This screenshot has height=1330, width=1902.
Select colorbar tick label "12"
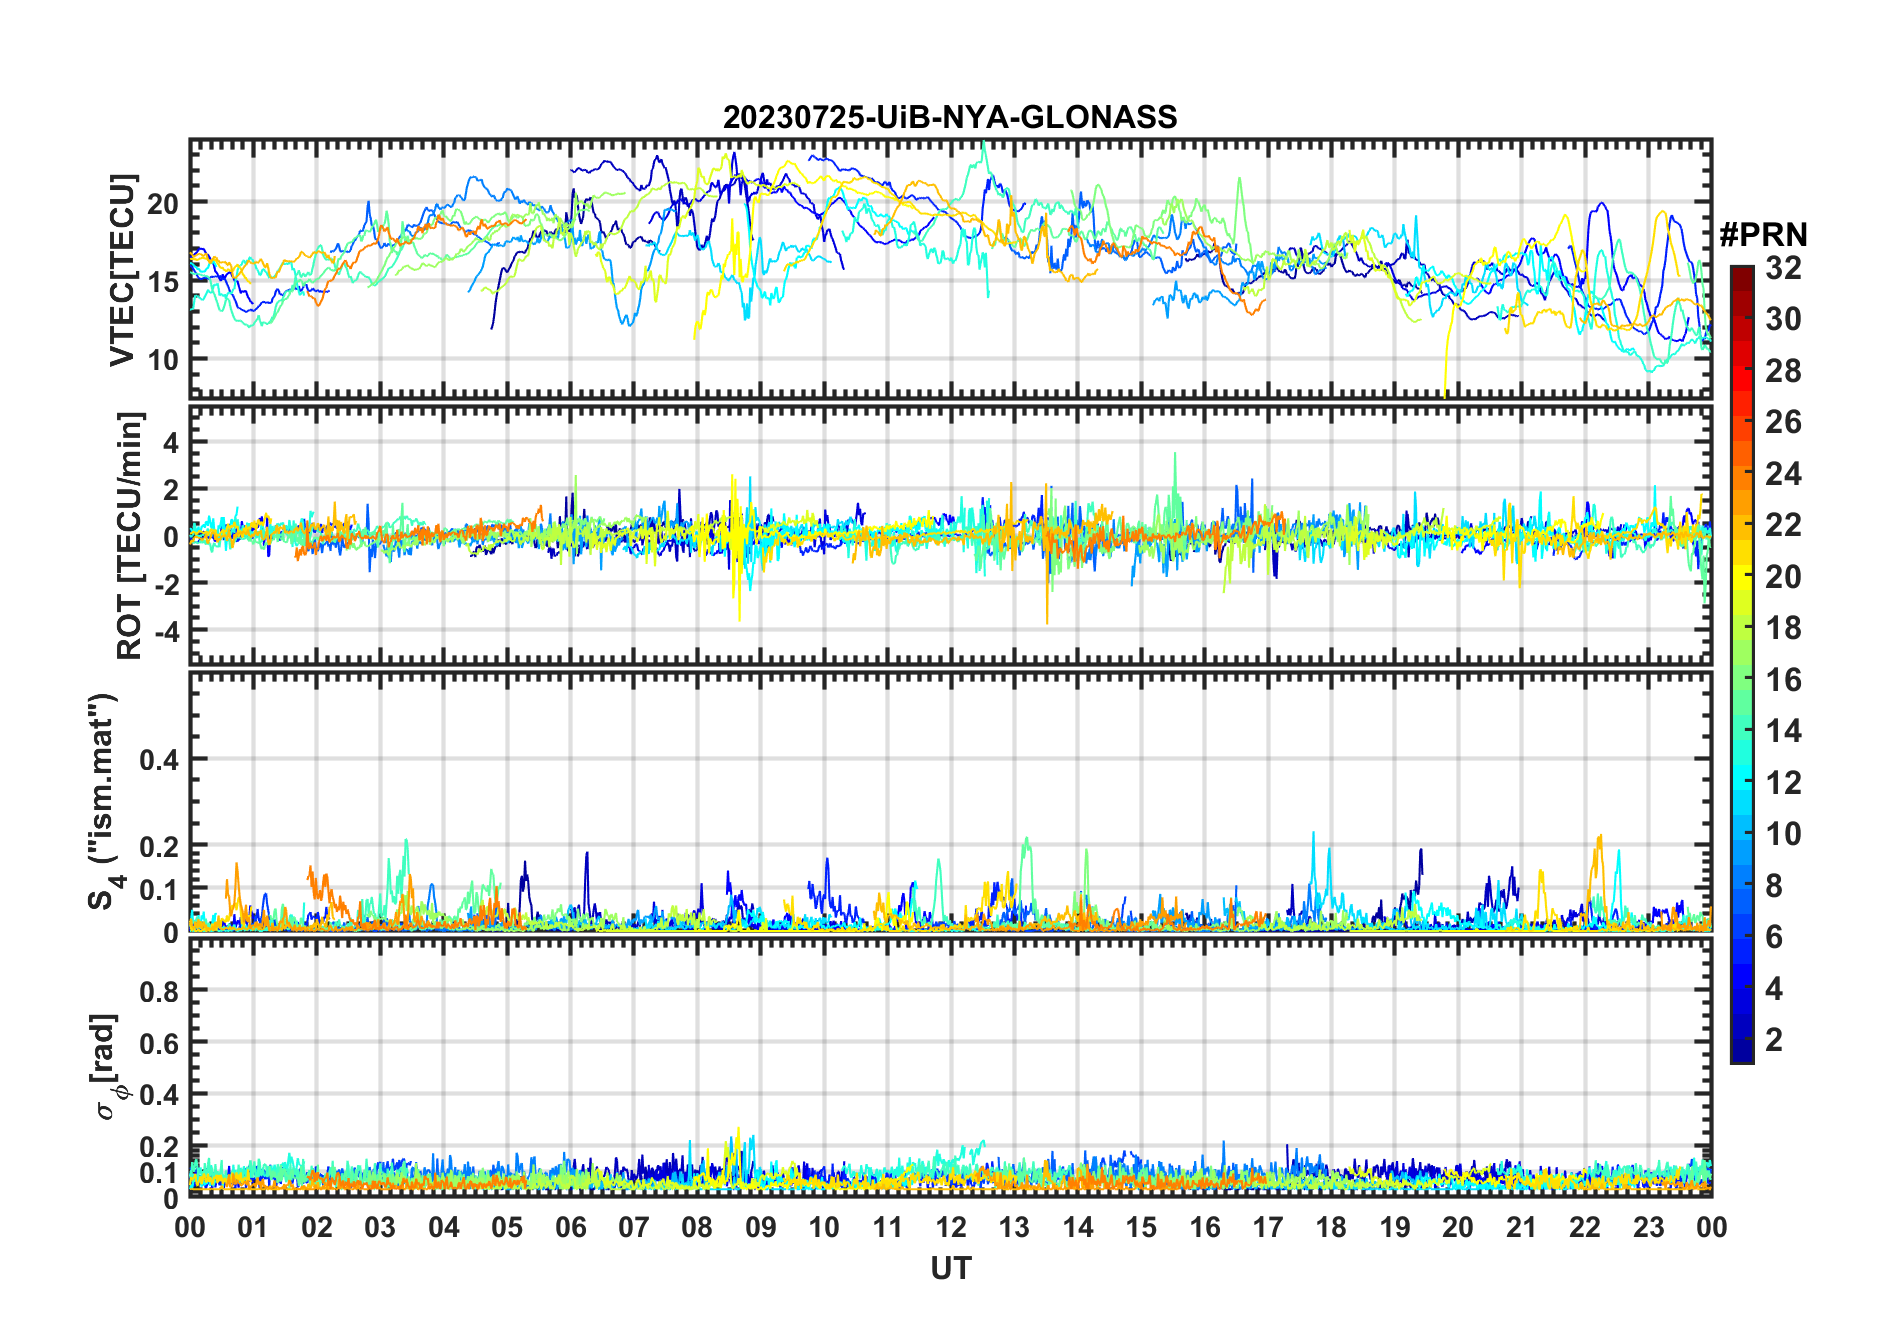pos(1783,783)
